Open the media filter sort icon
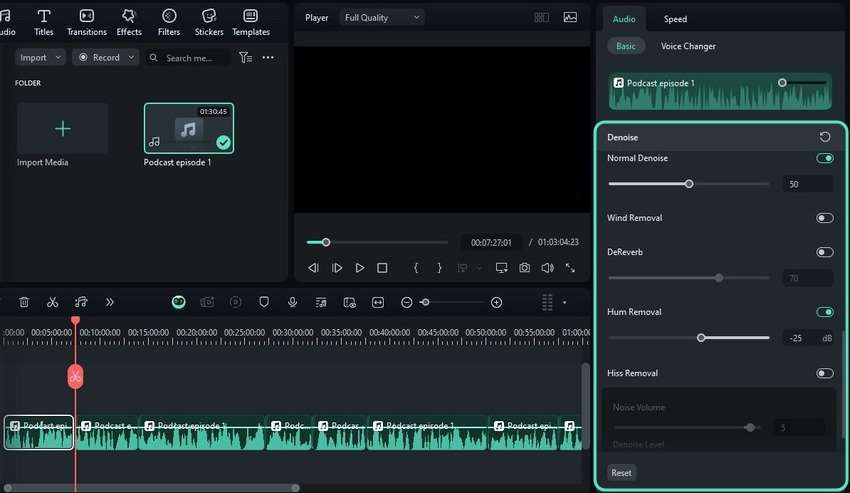850x493 pixels. tap(246, 57)
